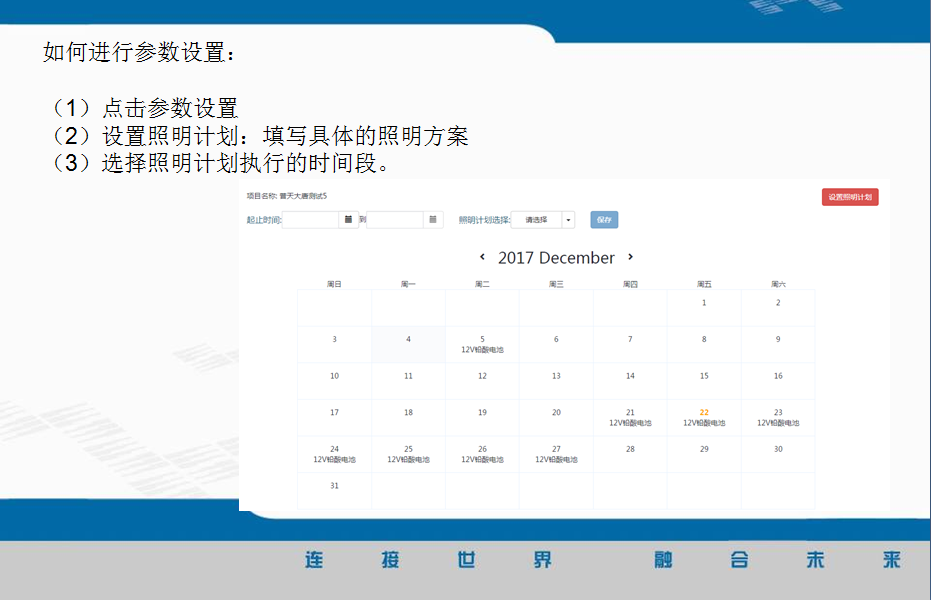
Task: Open the end date calendar picker icon
Action: 433,219
